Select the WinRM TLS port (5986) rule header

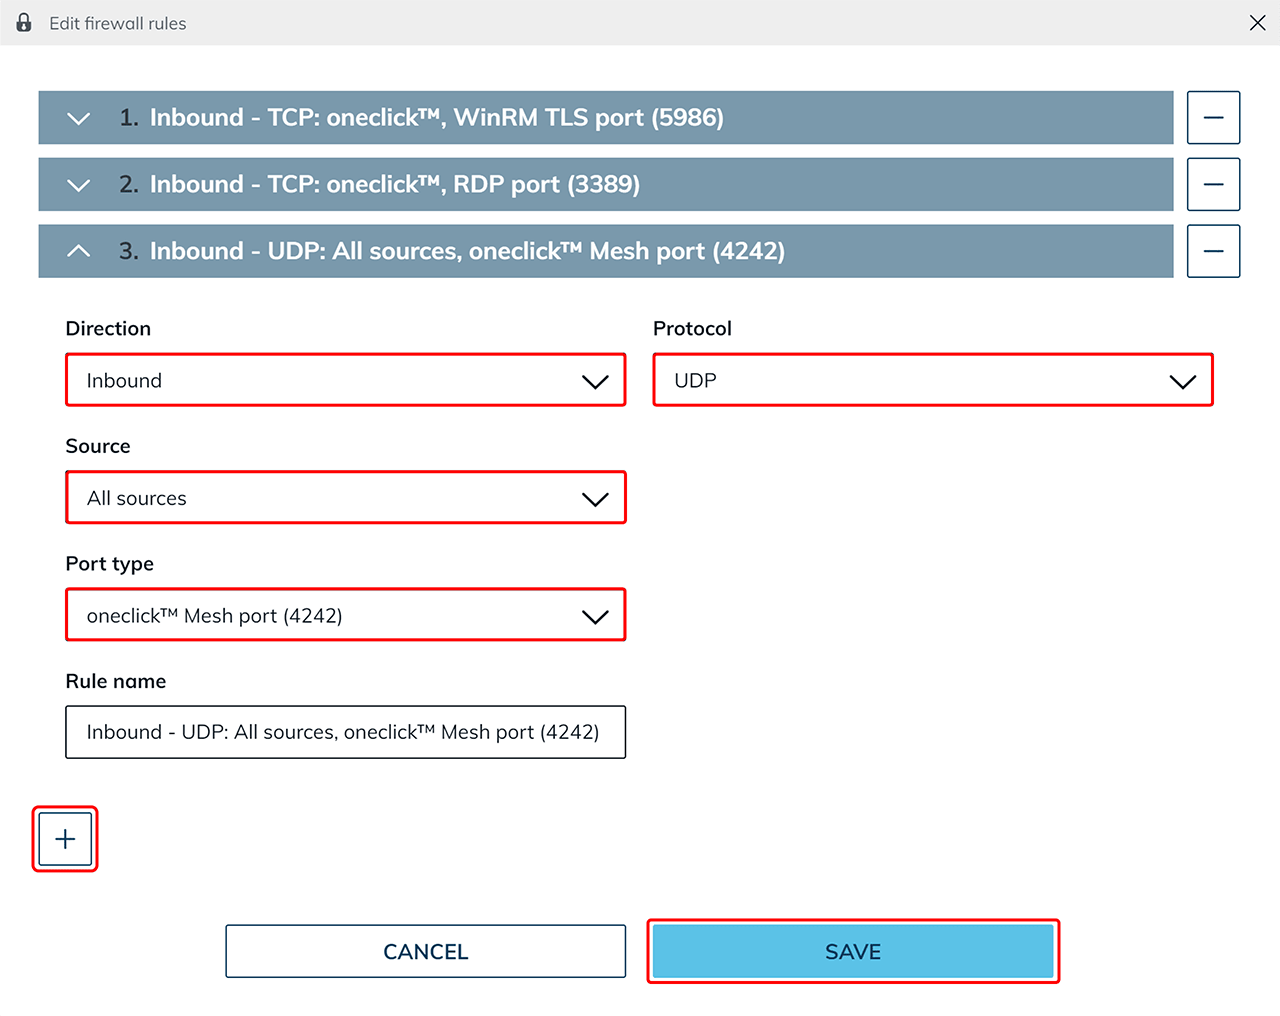(436, 118)
